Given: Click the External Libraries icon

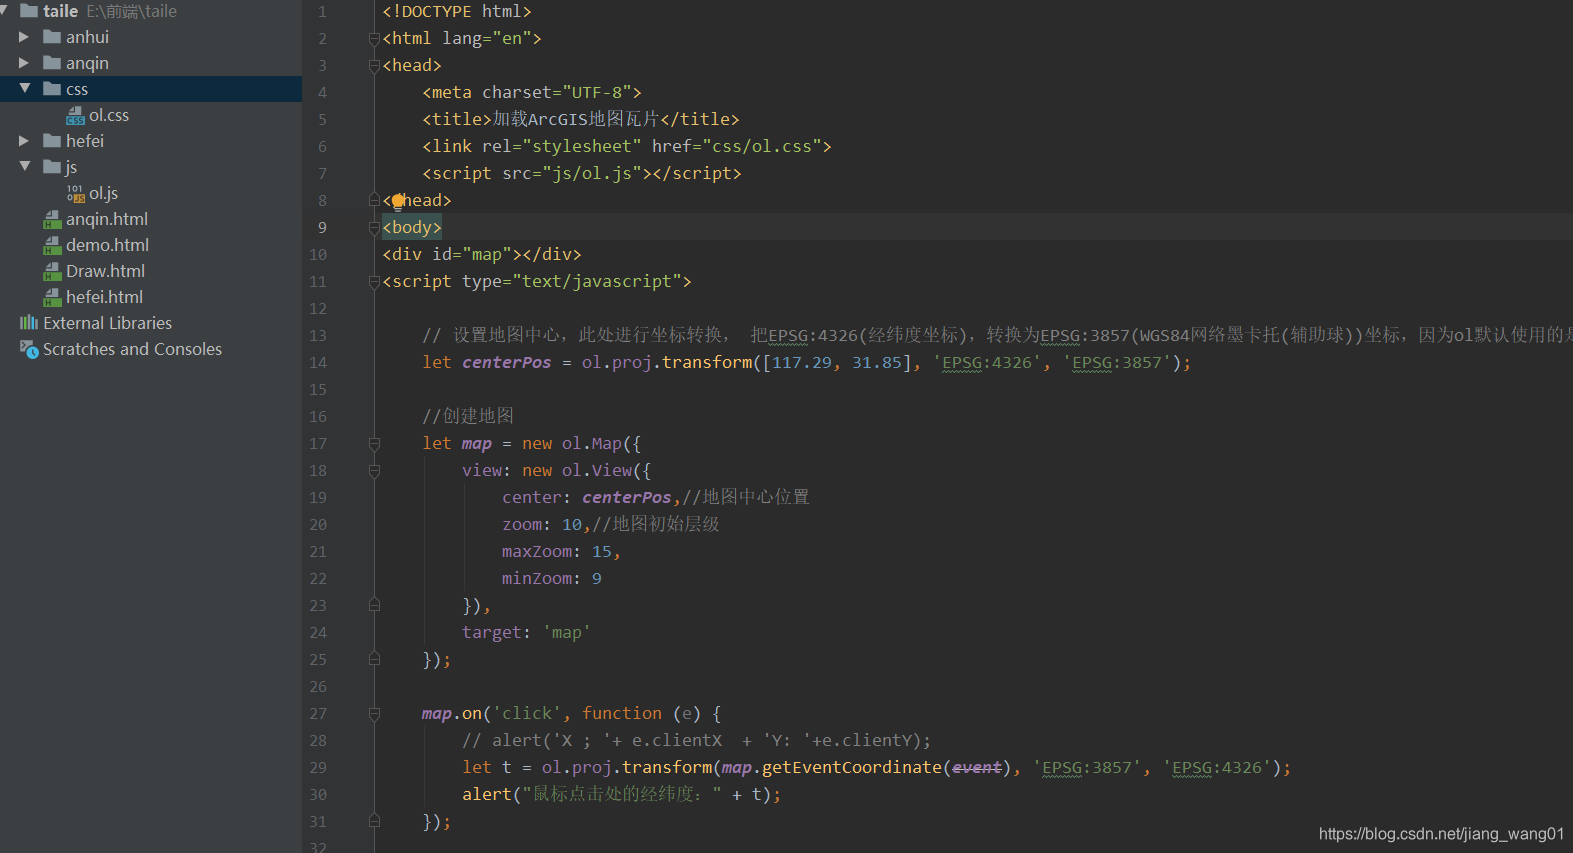Looking at the screenshot, I should pos(29,323).
